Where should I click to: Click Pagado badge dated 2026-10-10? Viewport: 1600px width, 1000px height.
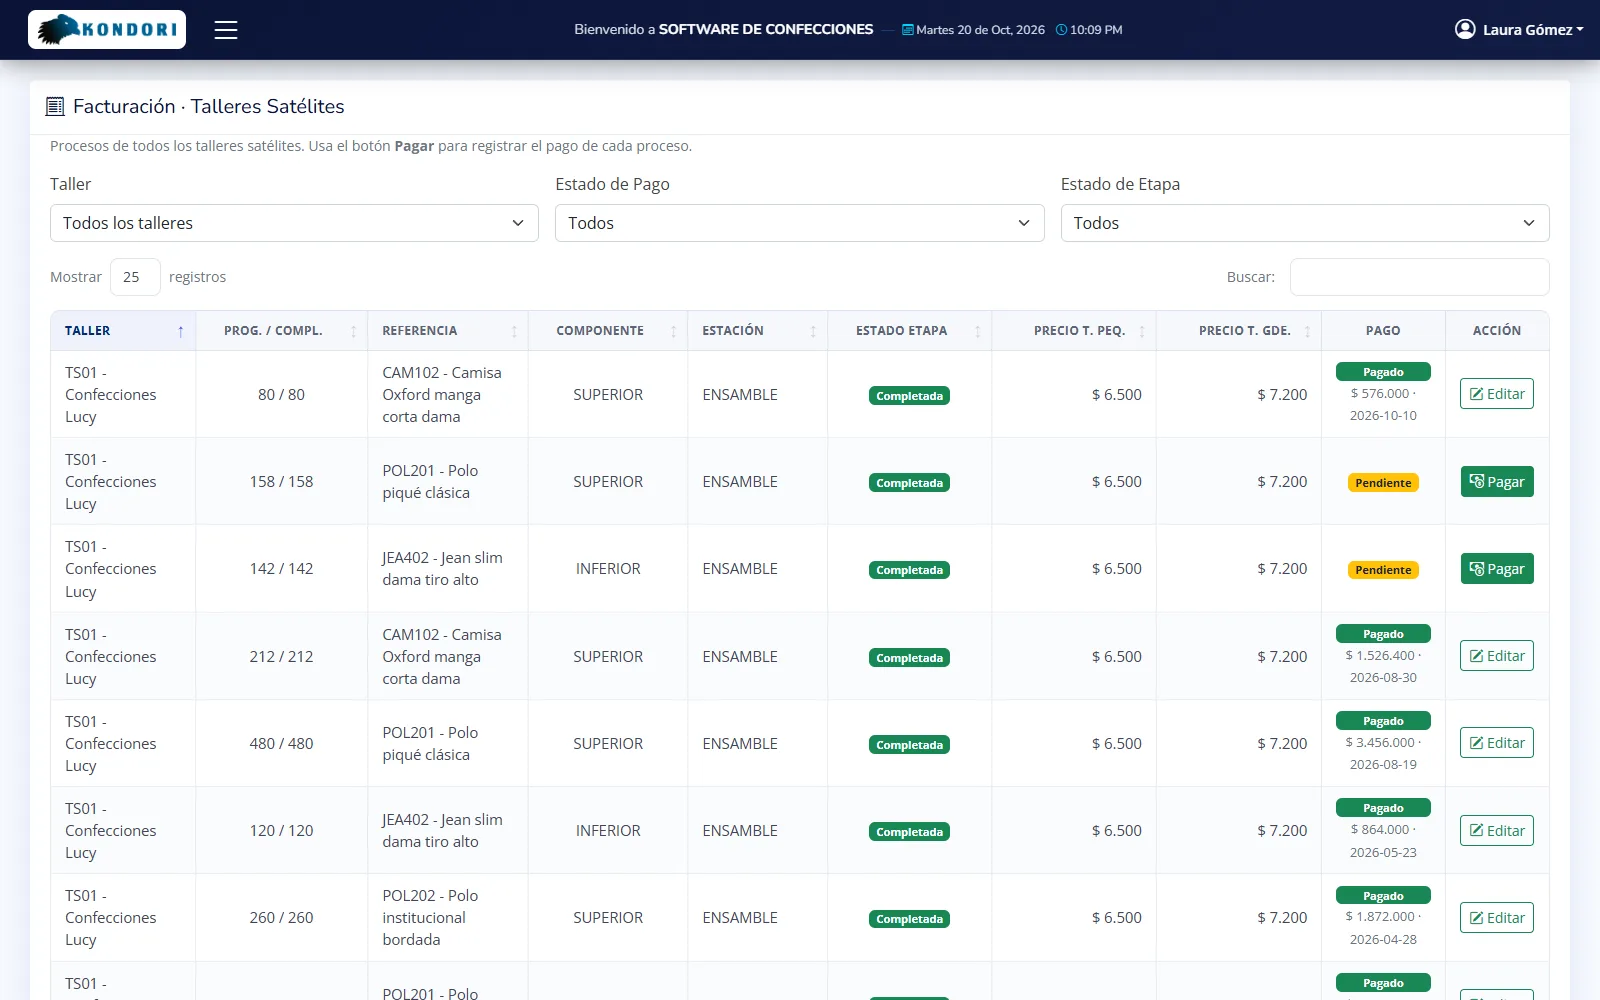1383,372
